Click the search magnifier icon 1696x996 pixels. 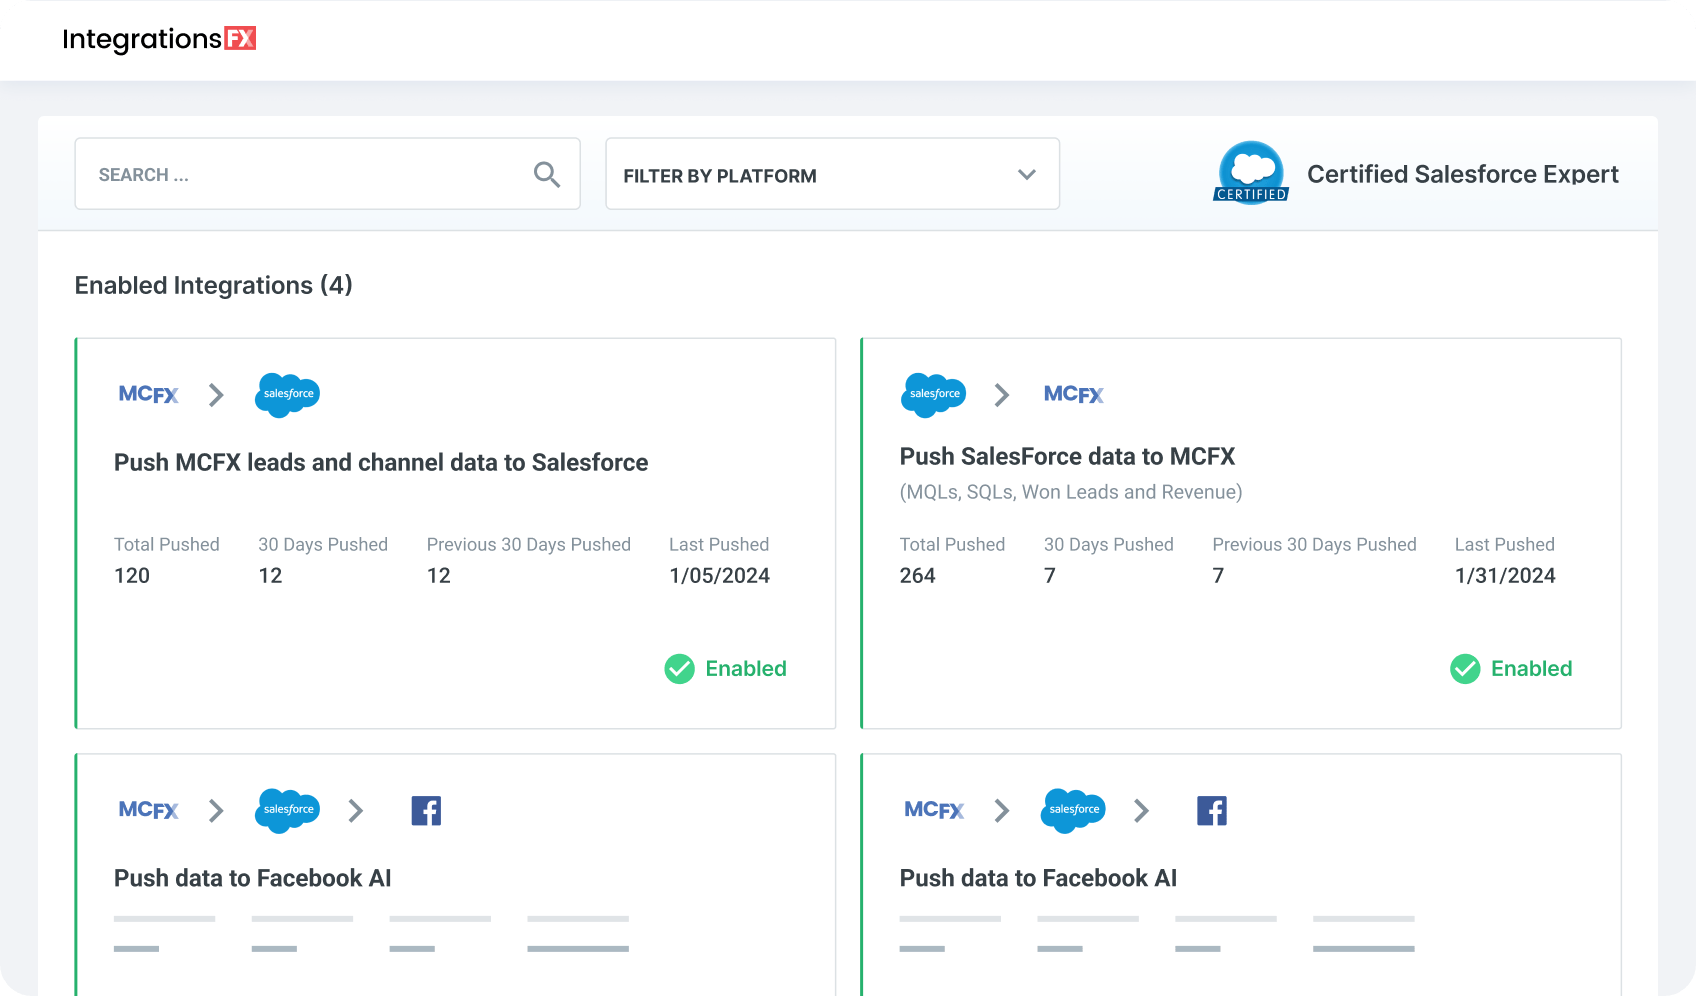coord(547,173)
